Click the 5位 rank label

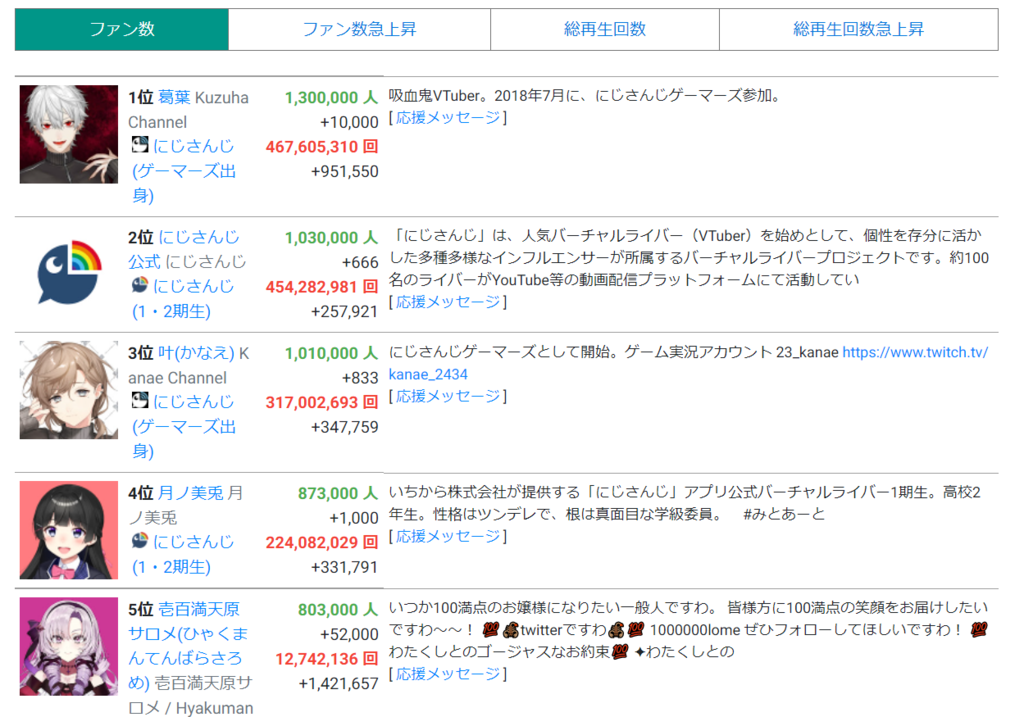click(140, 610)
